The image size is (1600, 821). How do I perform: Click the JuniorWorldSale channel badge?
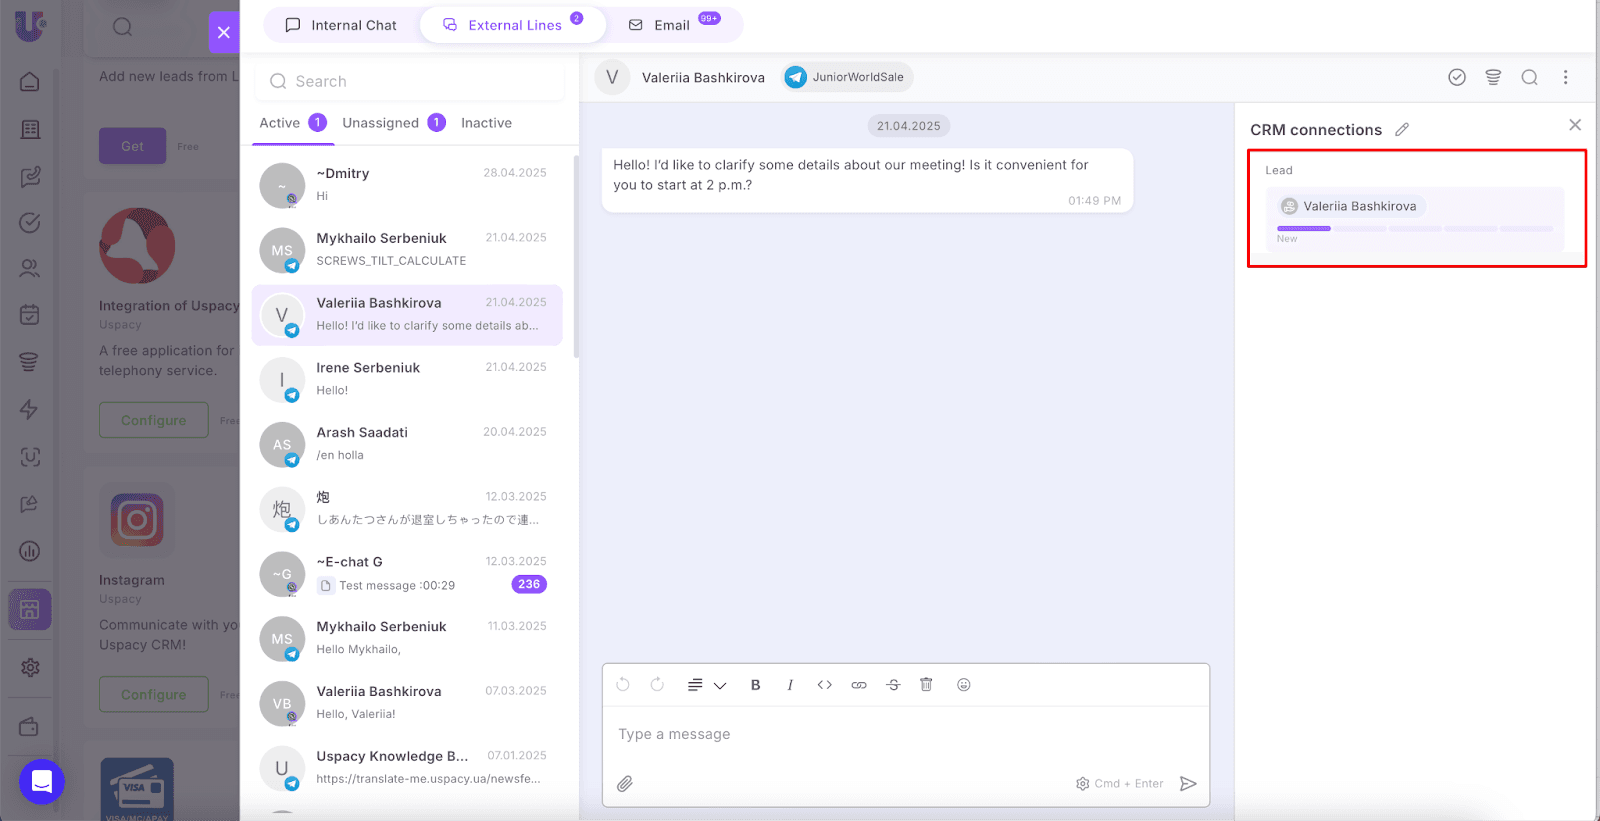(847, 77)
